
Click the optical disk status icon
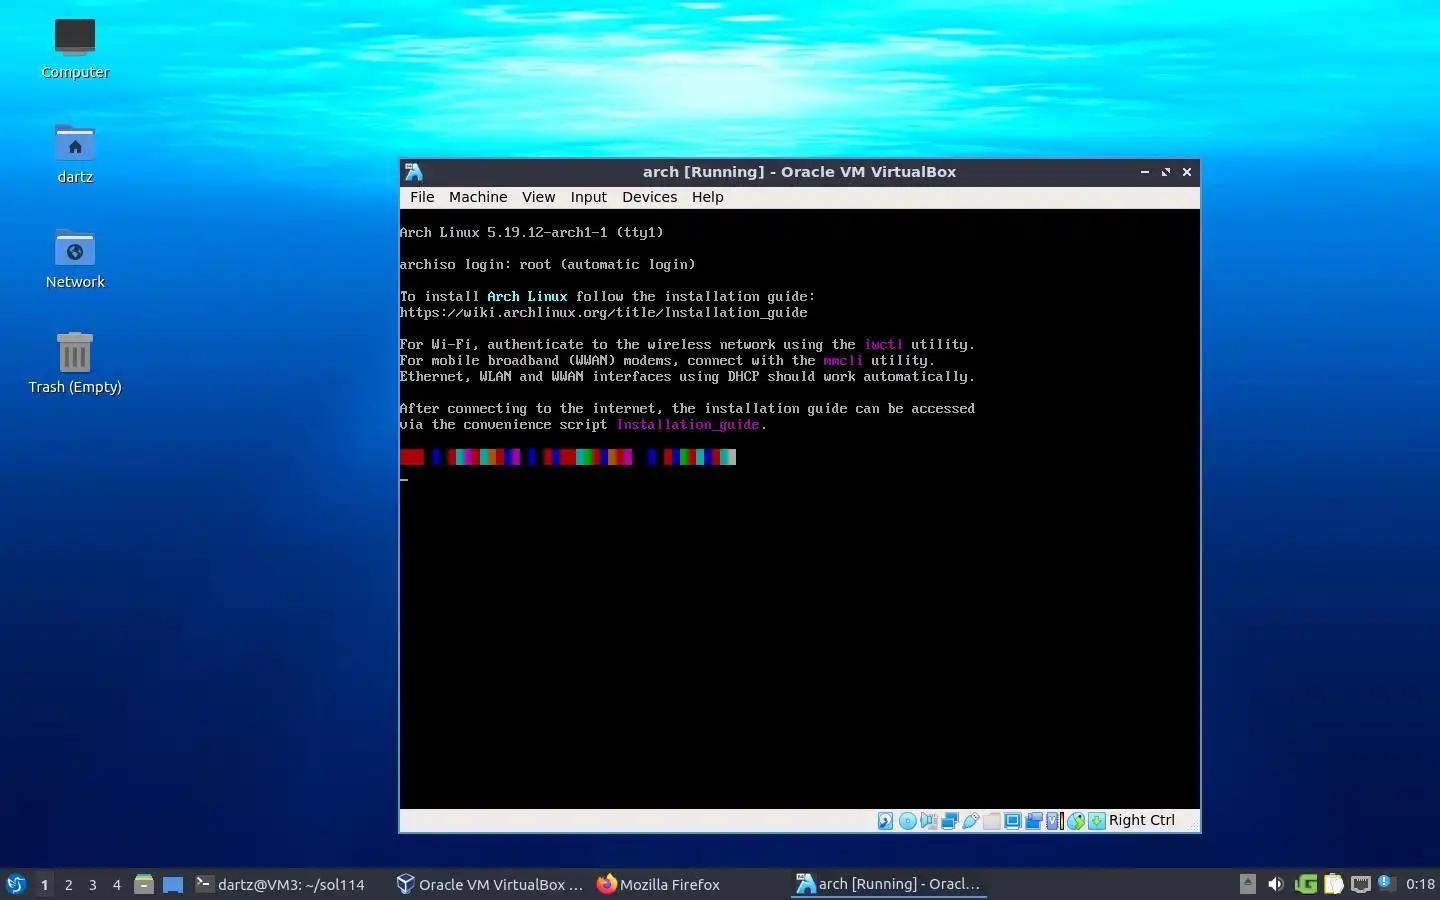click(x=907, y=821)
